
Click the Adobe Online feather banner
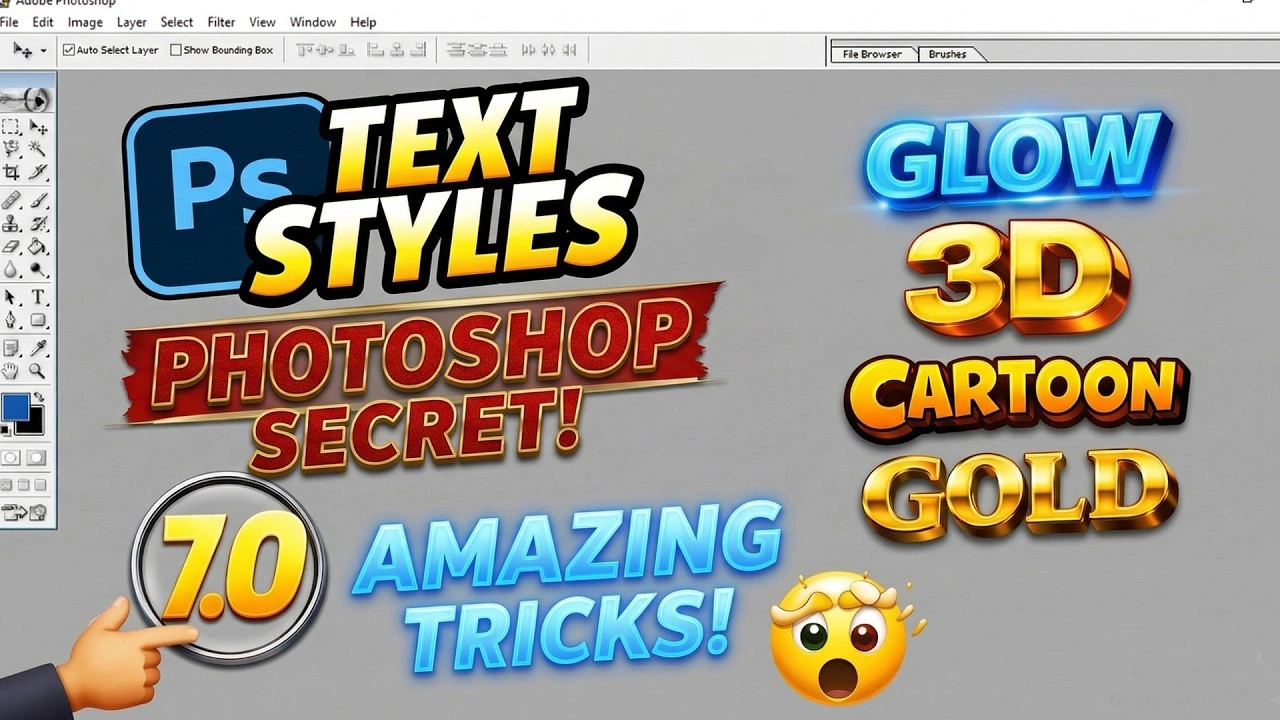[26, 99]
